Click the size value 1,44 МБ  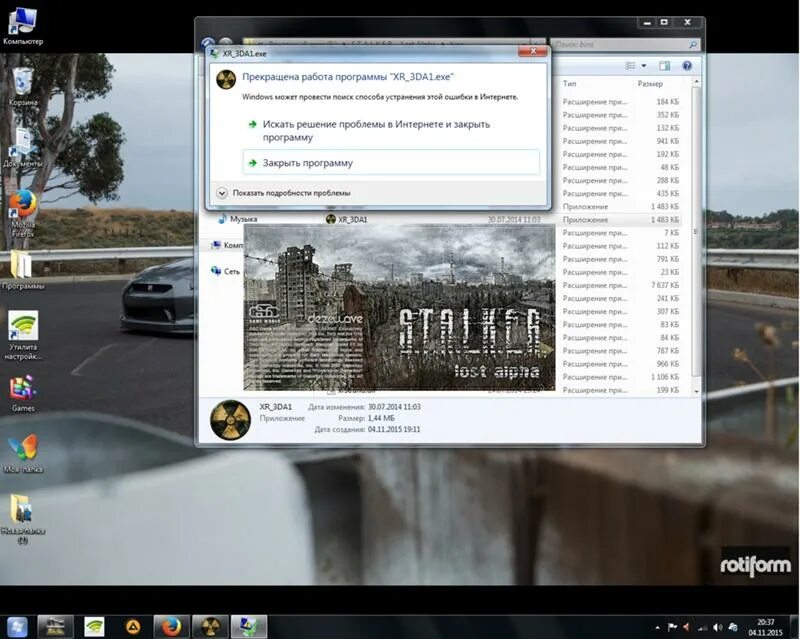[381, 418]
